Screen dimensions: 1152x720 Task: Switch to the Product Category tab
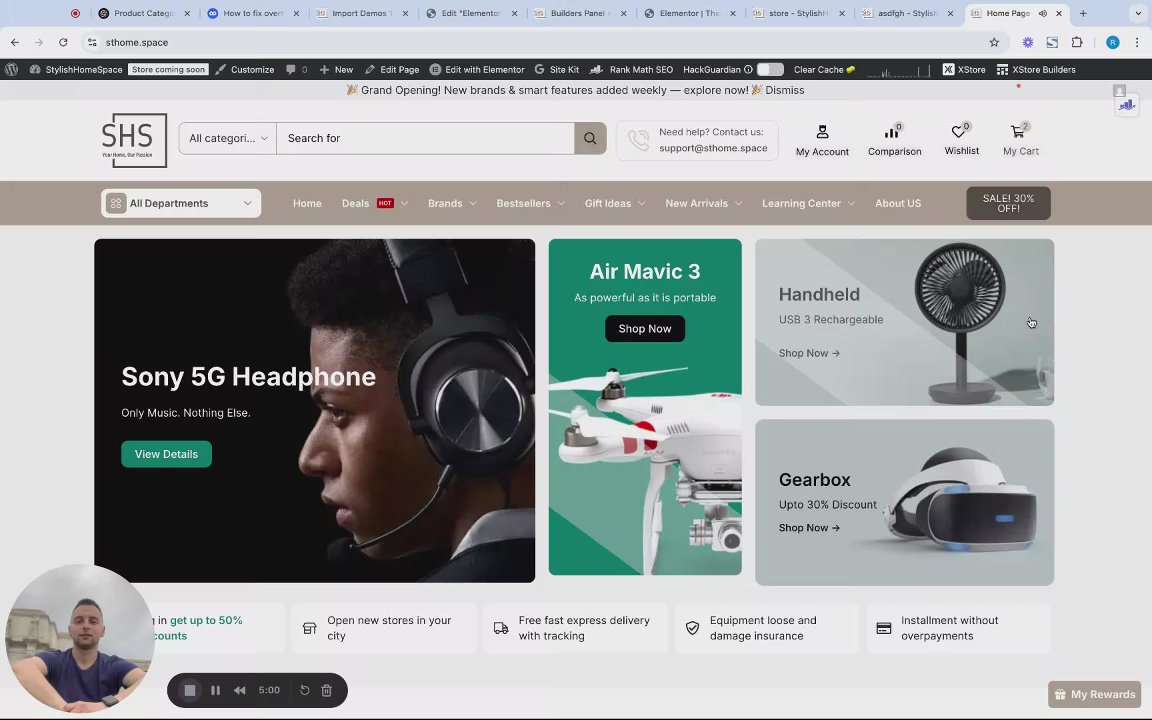click(144, 13)
